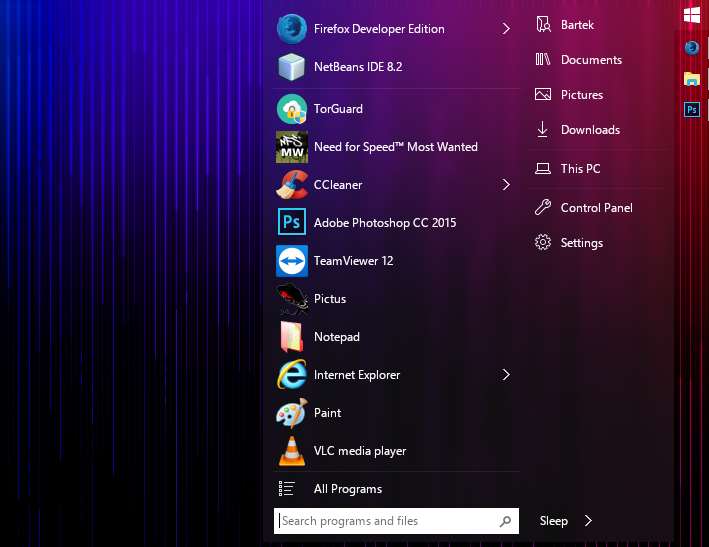This screenshot has height=547, width=709.
Task: Open the Firefox Developer Edition icon
Action: point(291,29)
